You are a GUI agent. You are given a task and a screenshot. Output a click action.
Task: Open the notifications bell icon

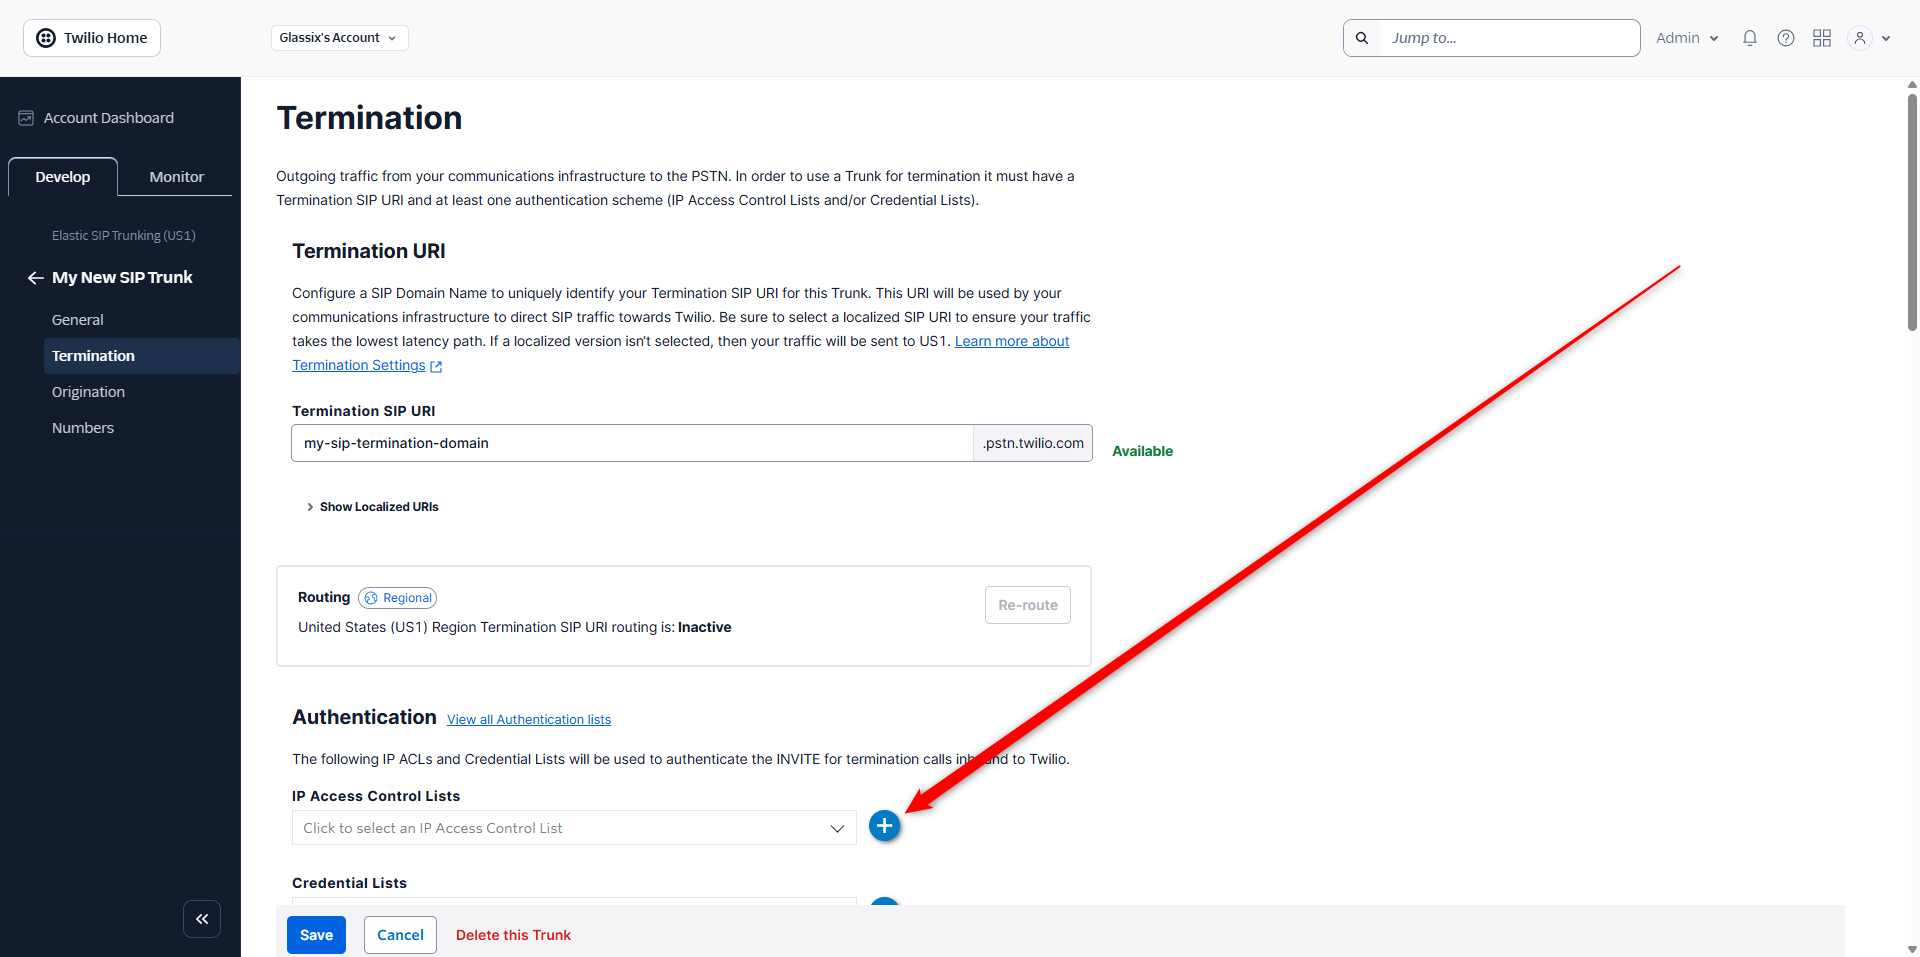point(1750,38)
